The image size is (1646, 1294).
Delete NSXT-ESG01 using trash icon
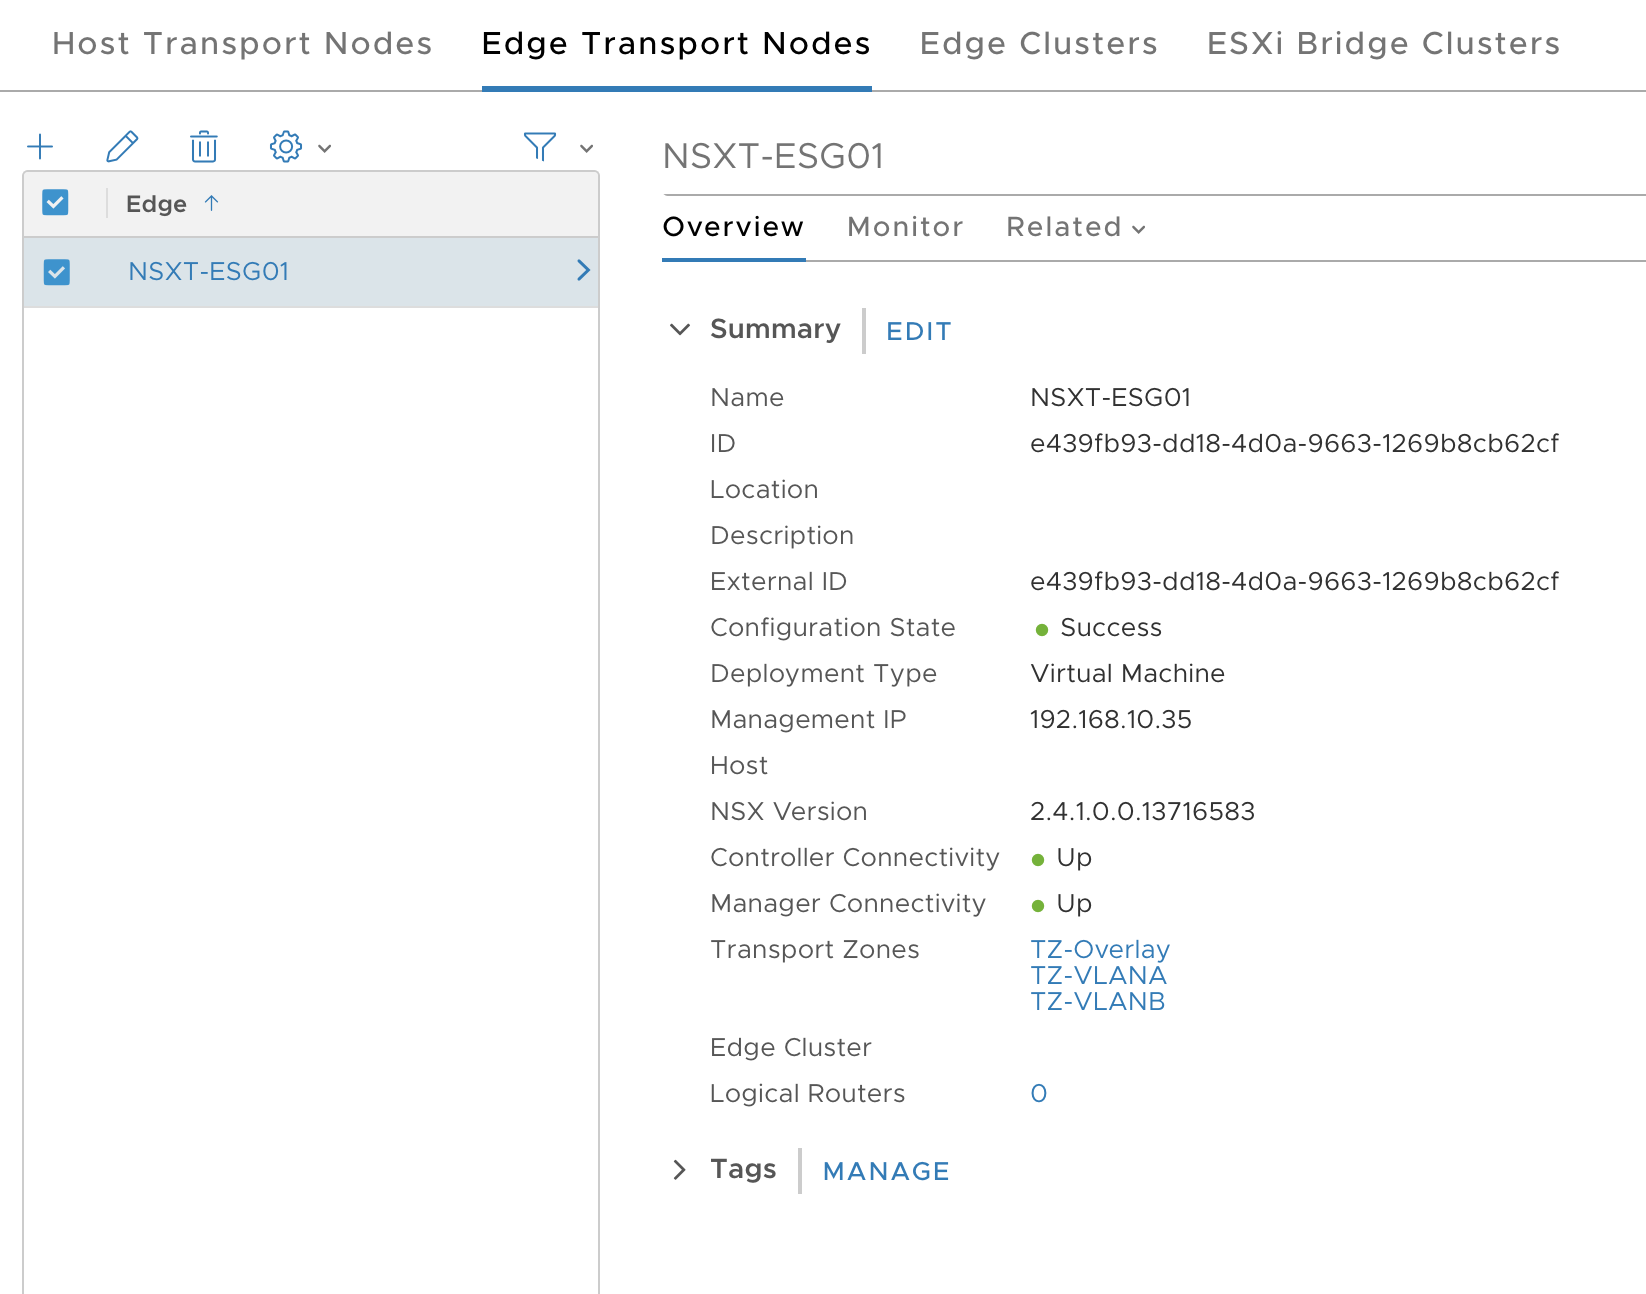[x=203, y=146]
